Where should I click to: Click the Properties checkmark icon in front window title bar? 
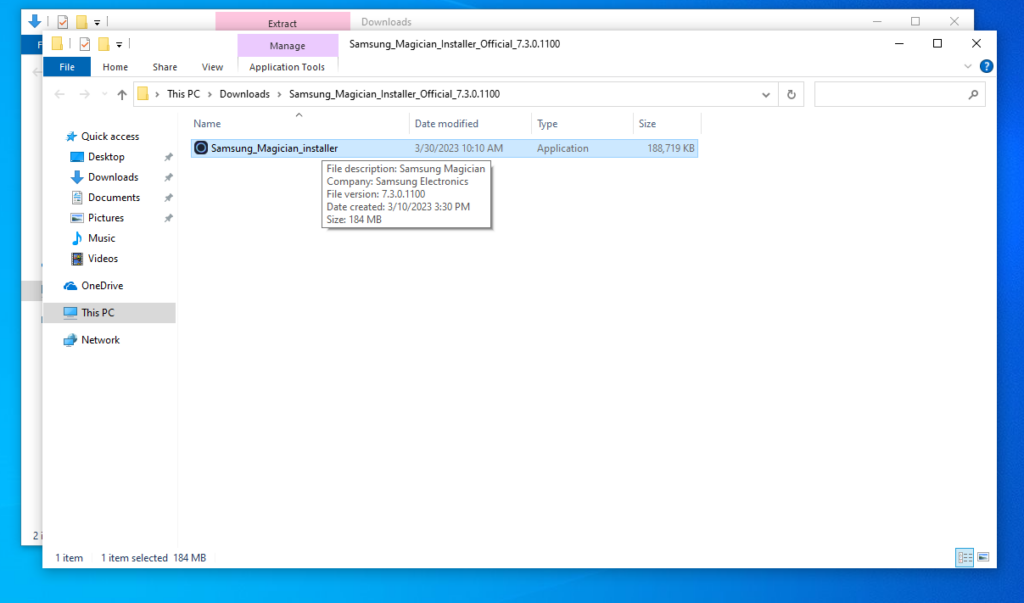pos(84,44)
